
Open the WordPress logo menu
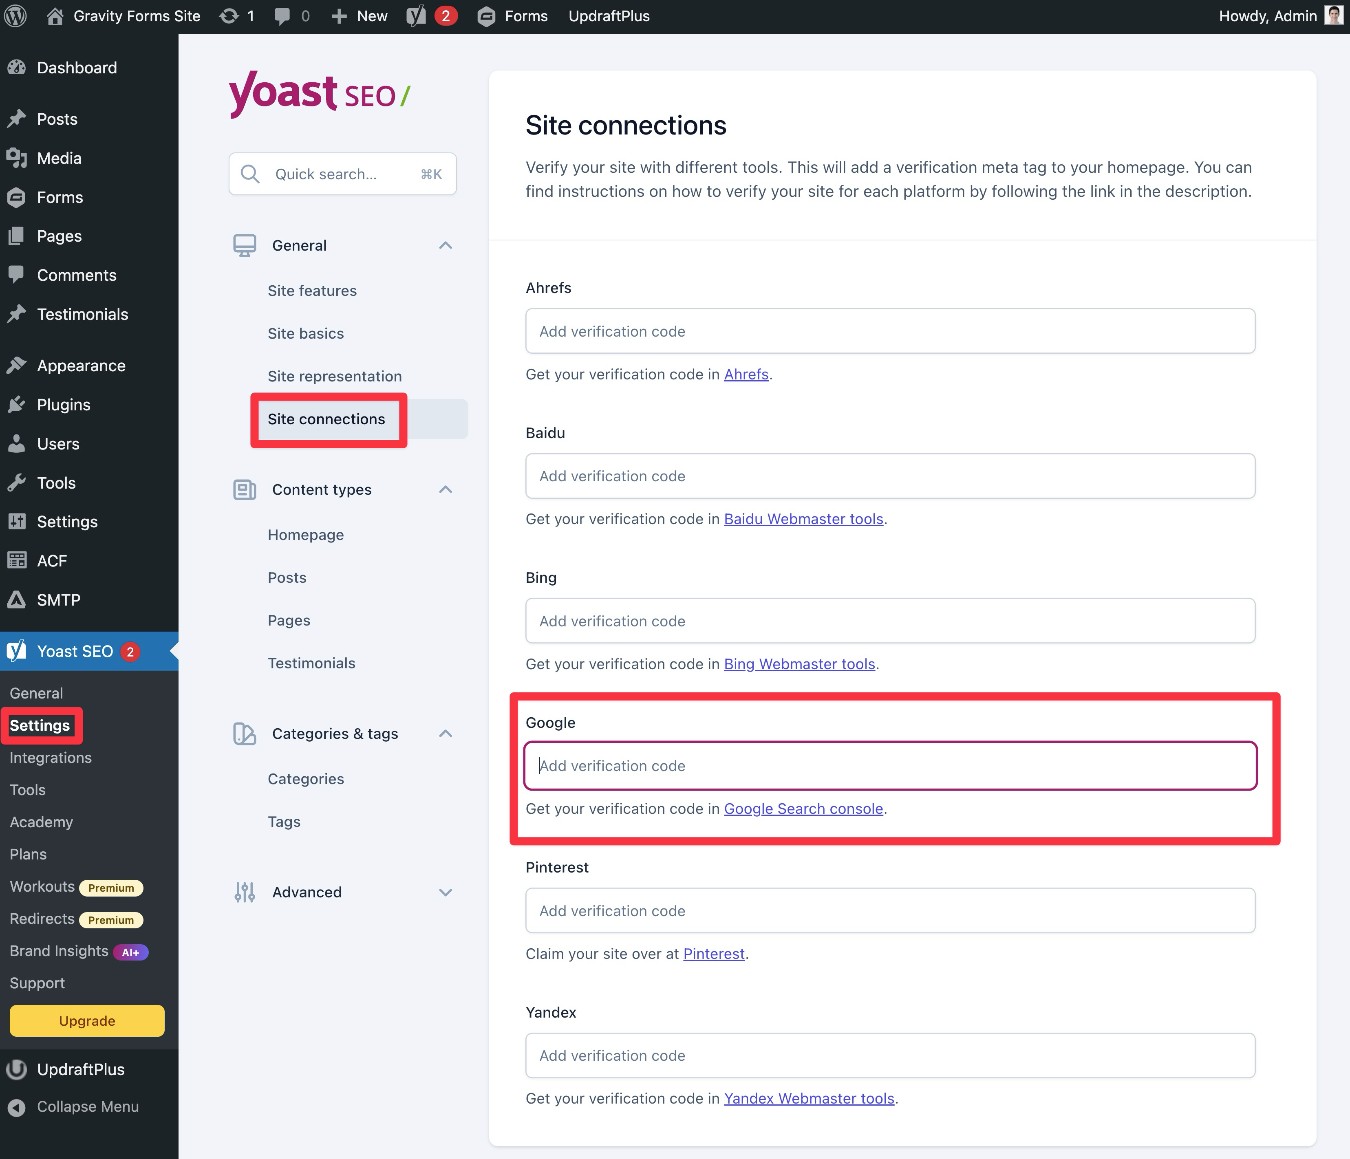click(15, 16)
